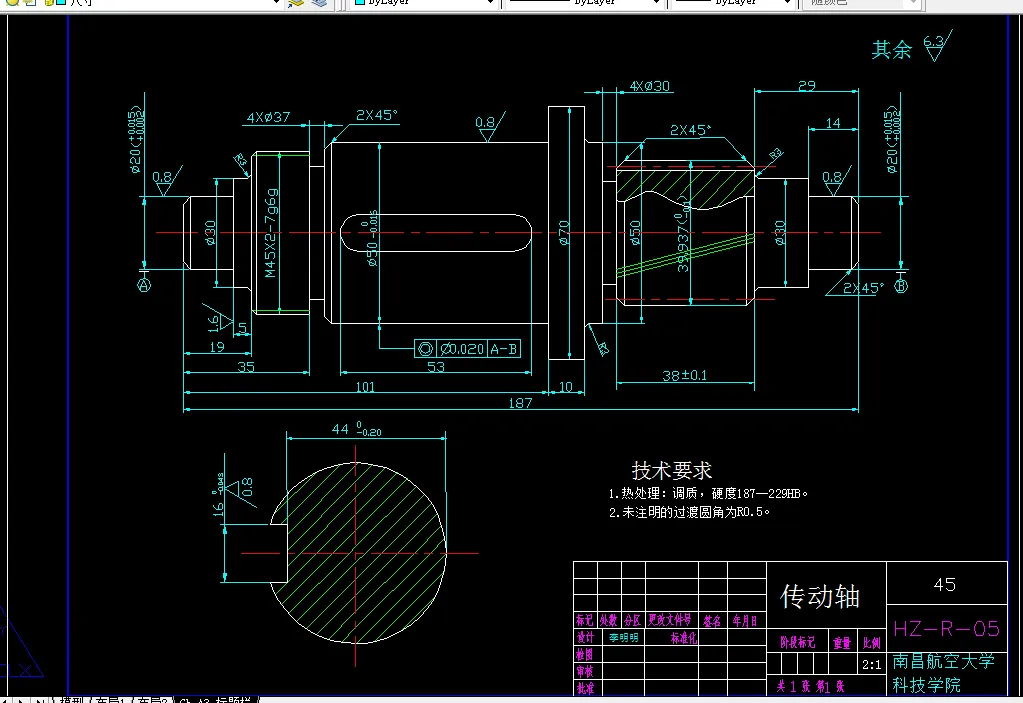Select the 4XØ37 groove dimension
This screenshot has width=1023, height=703.
[268, 117]
